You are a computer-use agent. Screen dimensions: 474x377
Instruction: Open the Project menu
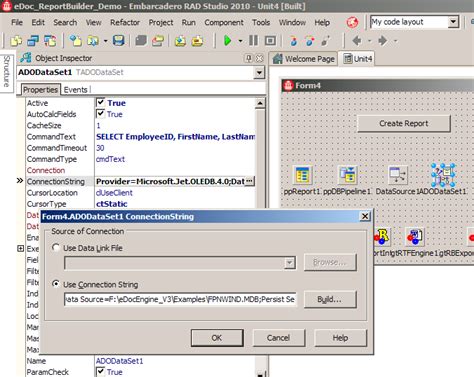click(161, 22)
